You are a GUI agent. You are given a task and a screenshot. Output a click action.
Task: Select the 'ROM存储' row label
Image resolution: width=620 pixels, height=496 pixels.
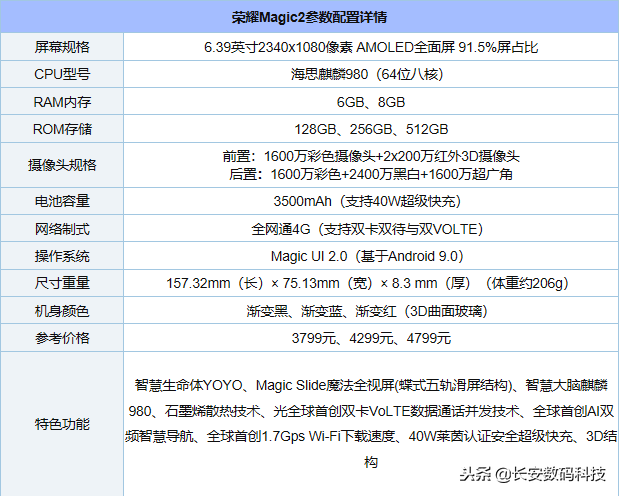pos(62,129)
